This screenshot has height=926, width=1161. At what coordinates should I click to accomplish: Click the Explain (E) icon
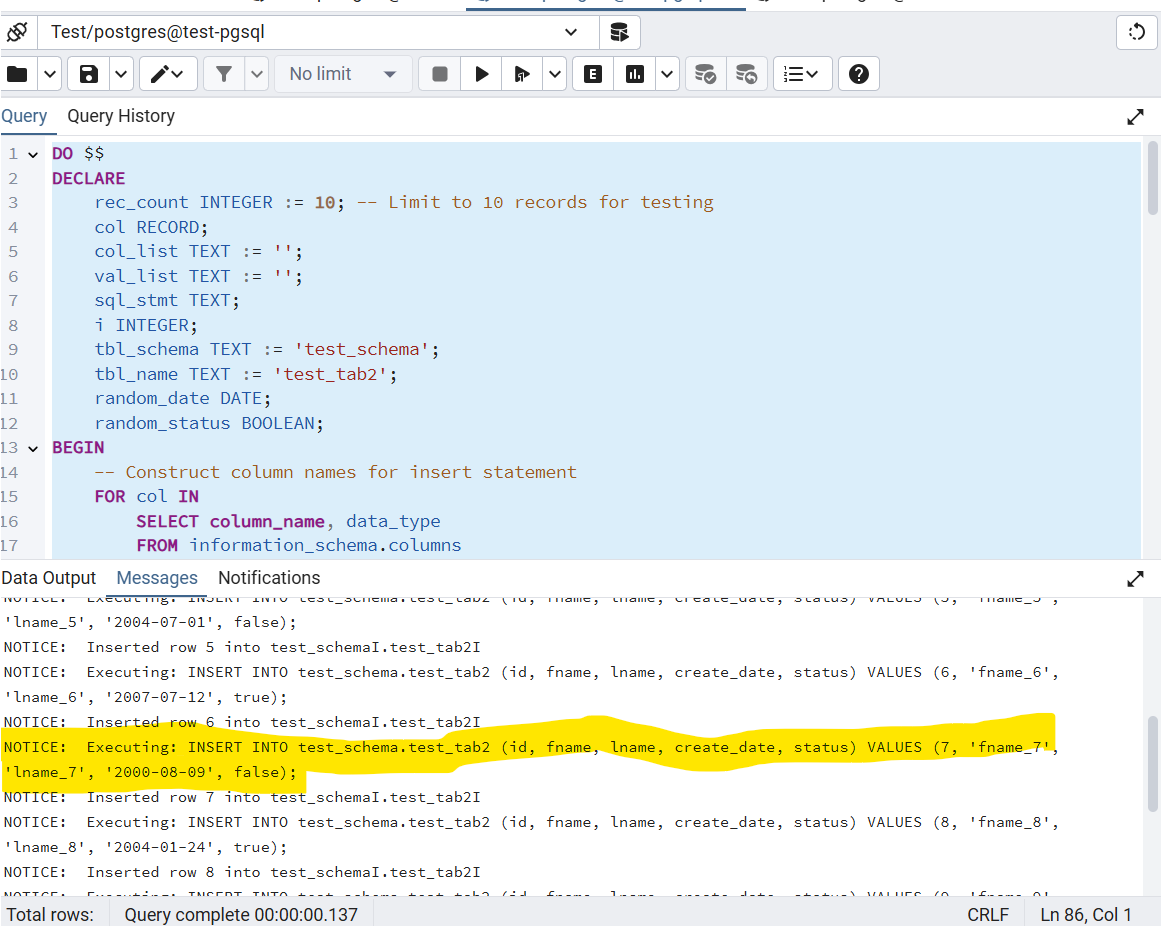(593, 74)
